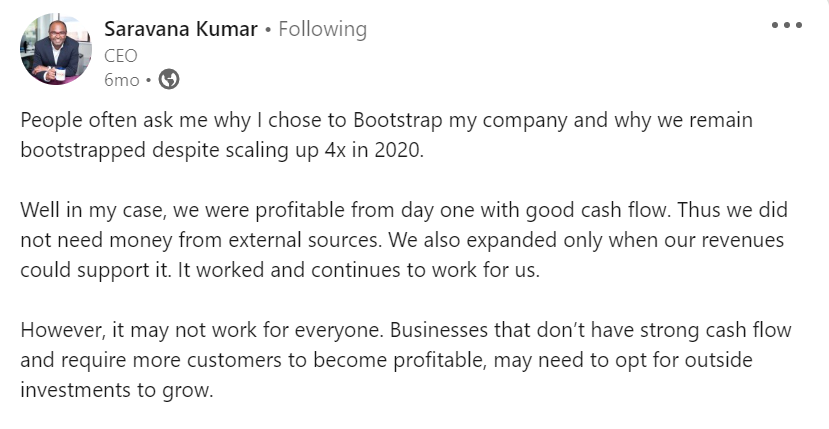
Task: Click the word "revenues" in the post
Action: pos(744,242)
